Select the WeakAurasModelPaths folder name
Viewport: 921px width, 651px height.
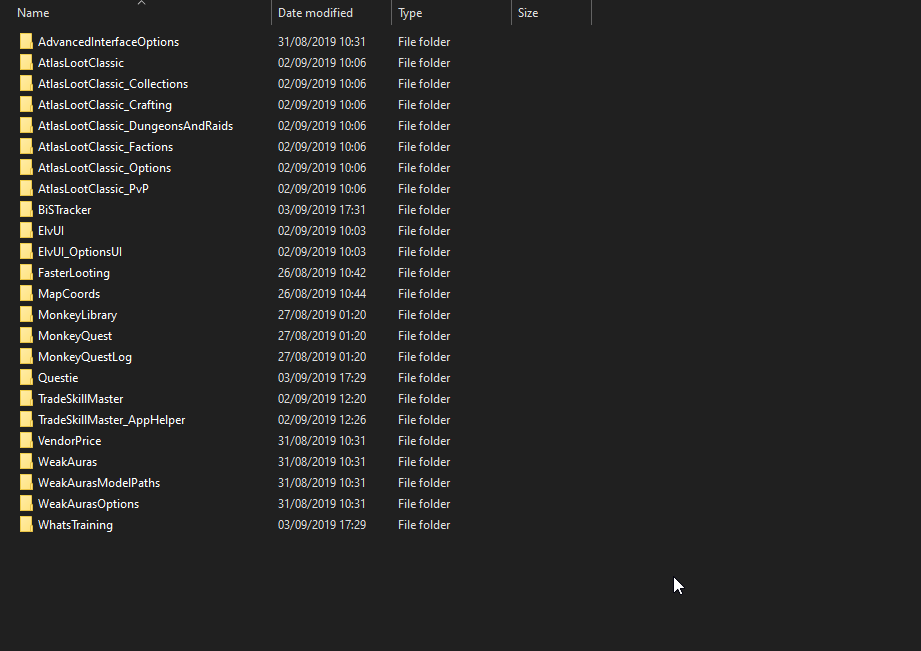pos(99,483)
